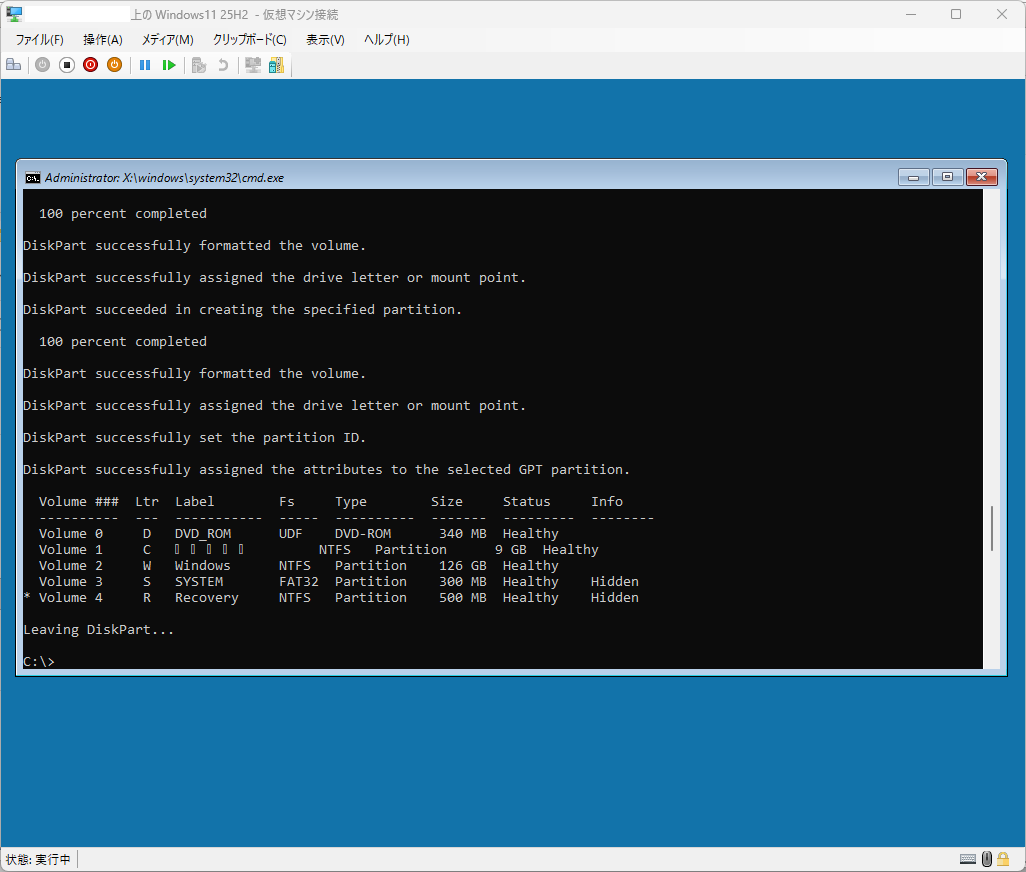Open the ファイル(F) menu
The width and height of the screenshot is (1026, 872).
[x=39, y=40]
